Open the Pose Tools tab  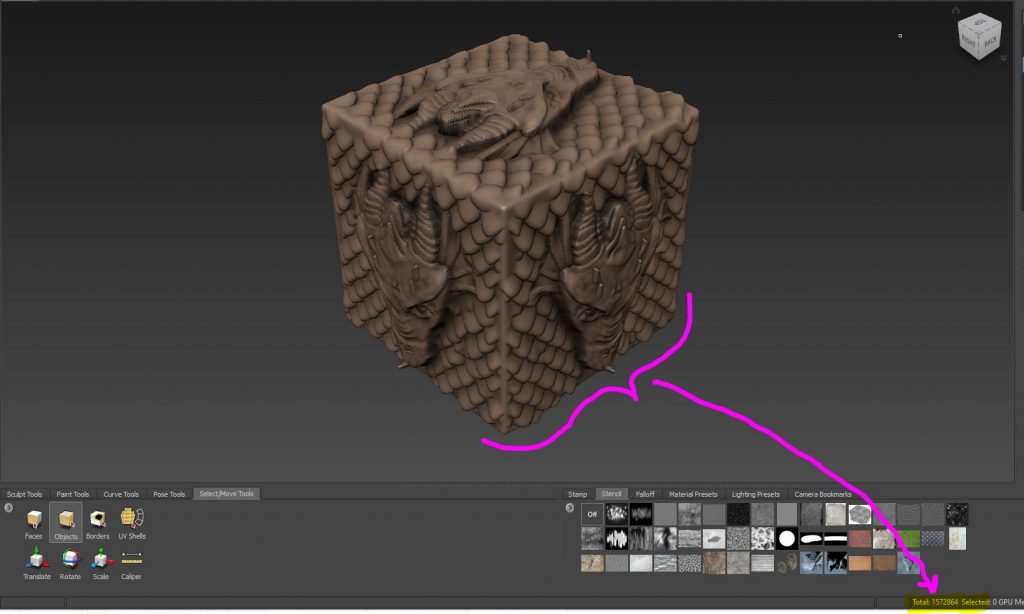click(x=168, y=493)
